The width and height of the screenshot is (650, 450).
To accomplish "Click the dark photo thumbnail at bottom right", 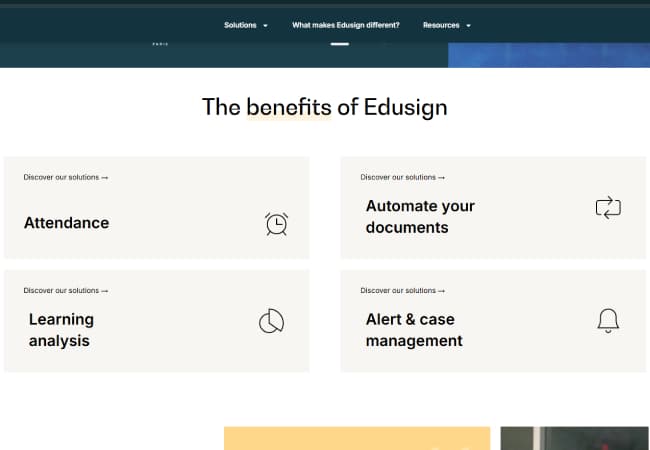I will click(x=574, y=438).
